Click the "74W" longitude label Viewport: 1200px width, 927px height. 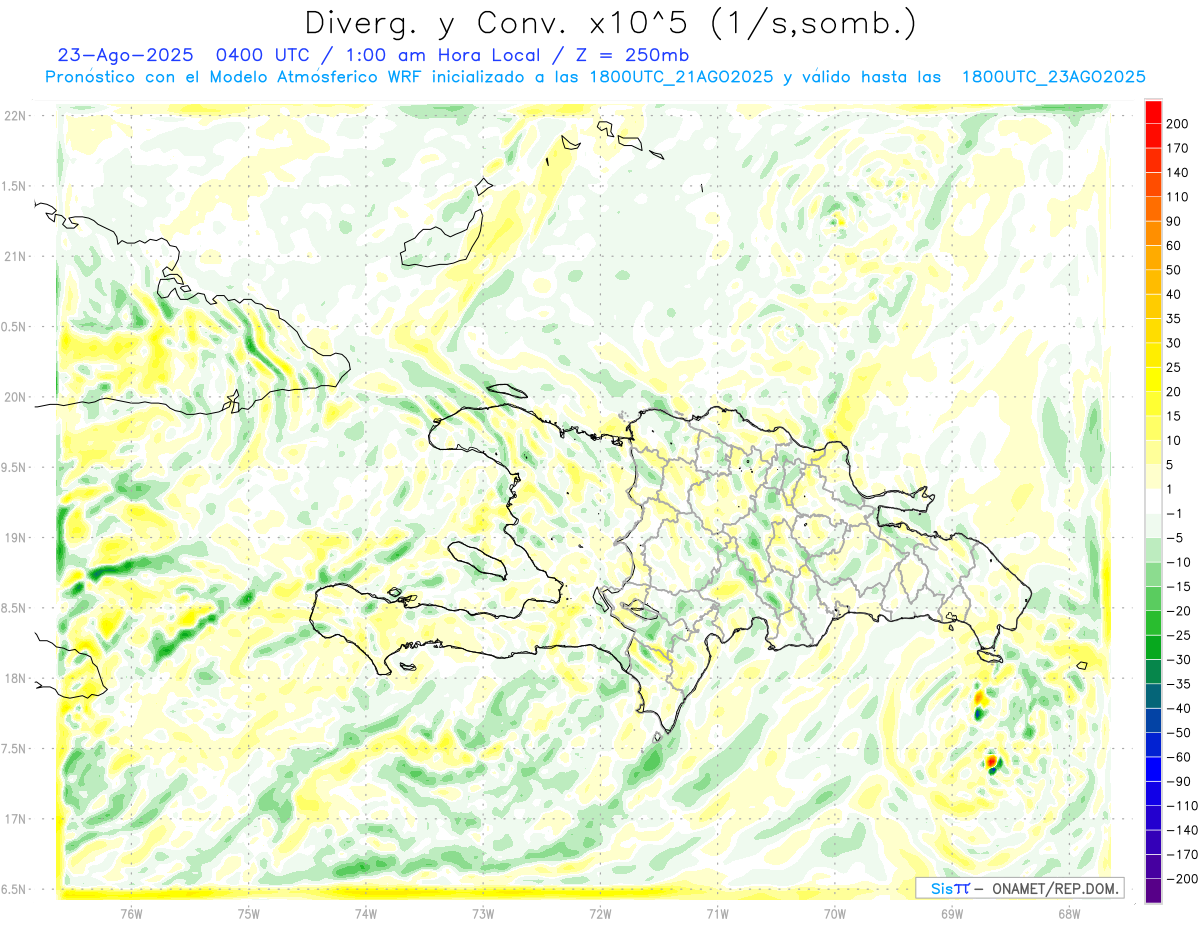pos(366,913)
